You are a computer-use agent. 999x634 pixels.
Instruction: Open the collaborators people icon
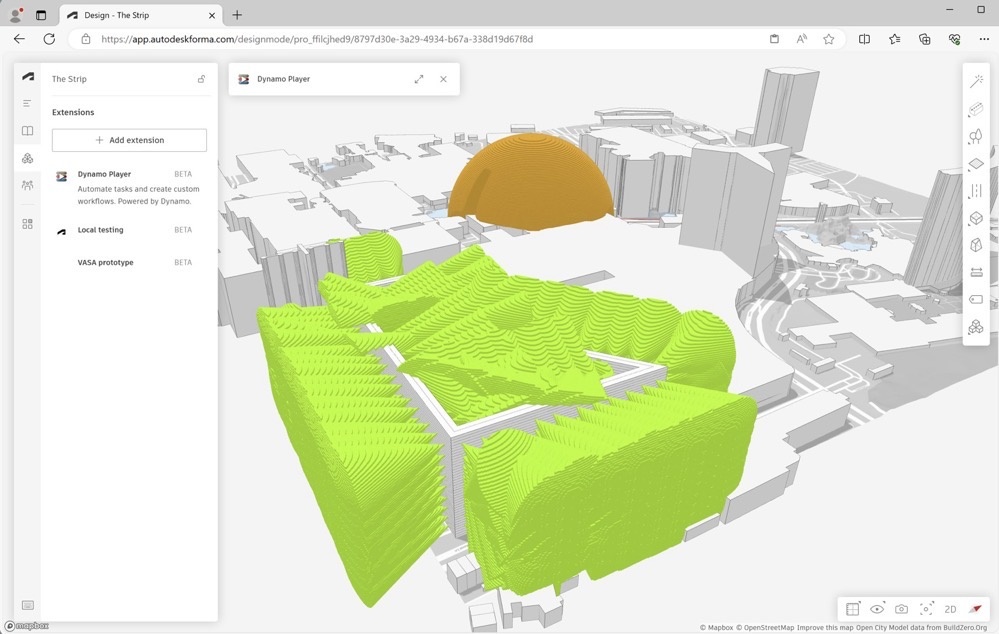pyautogui.click(x=28, y=185)
